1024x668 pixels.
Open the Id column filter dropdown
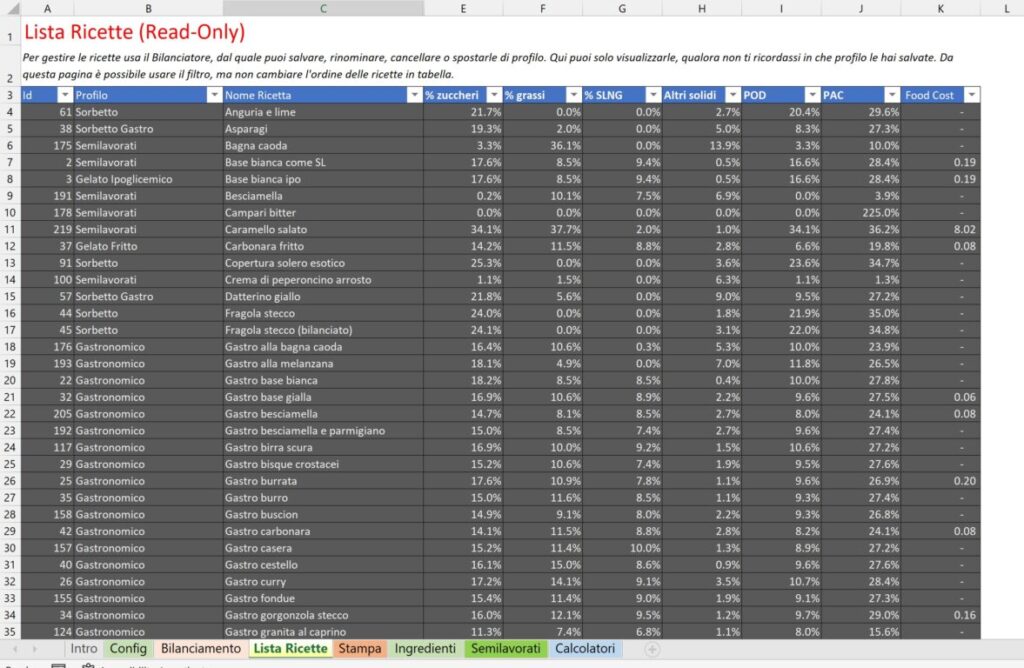coord(65,95)
